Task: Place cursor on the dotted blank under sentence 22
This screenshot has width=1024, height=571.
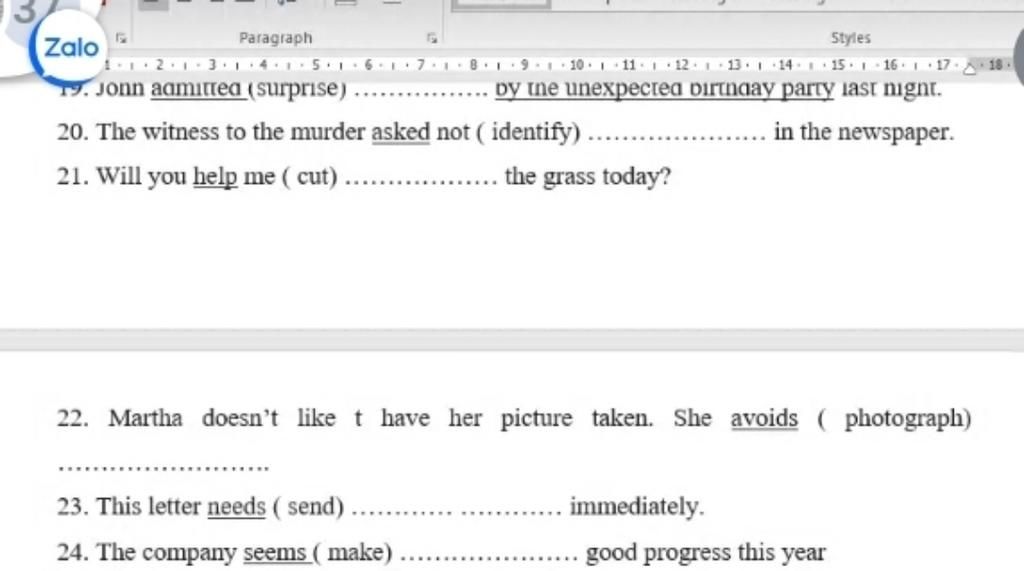Action: tap(163, 466)
